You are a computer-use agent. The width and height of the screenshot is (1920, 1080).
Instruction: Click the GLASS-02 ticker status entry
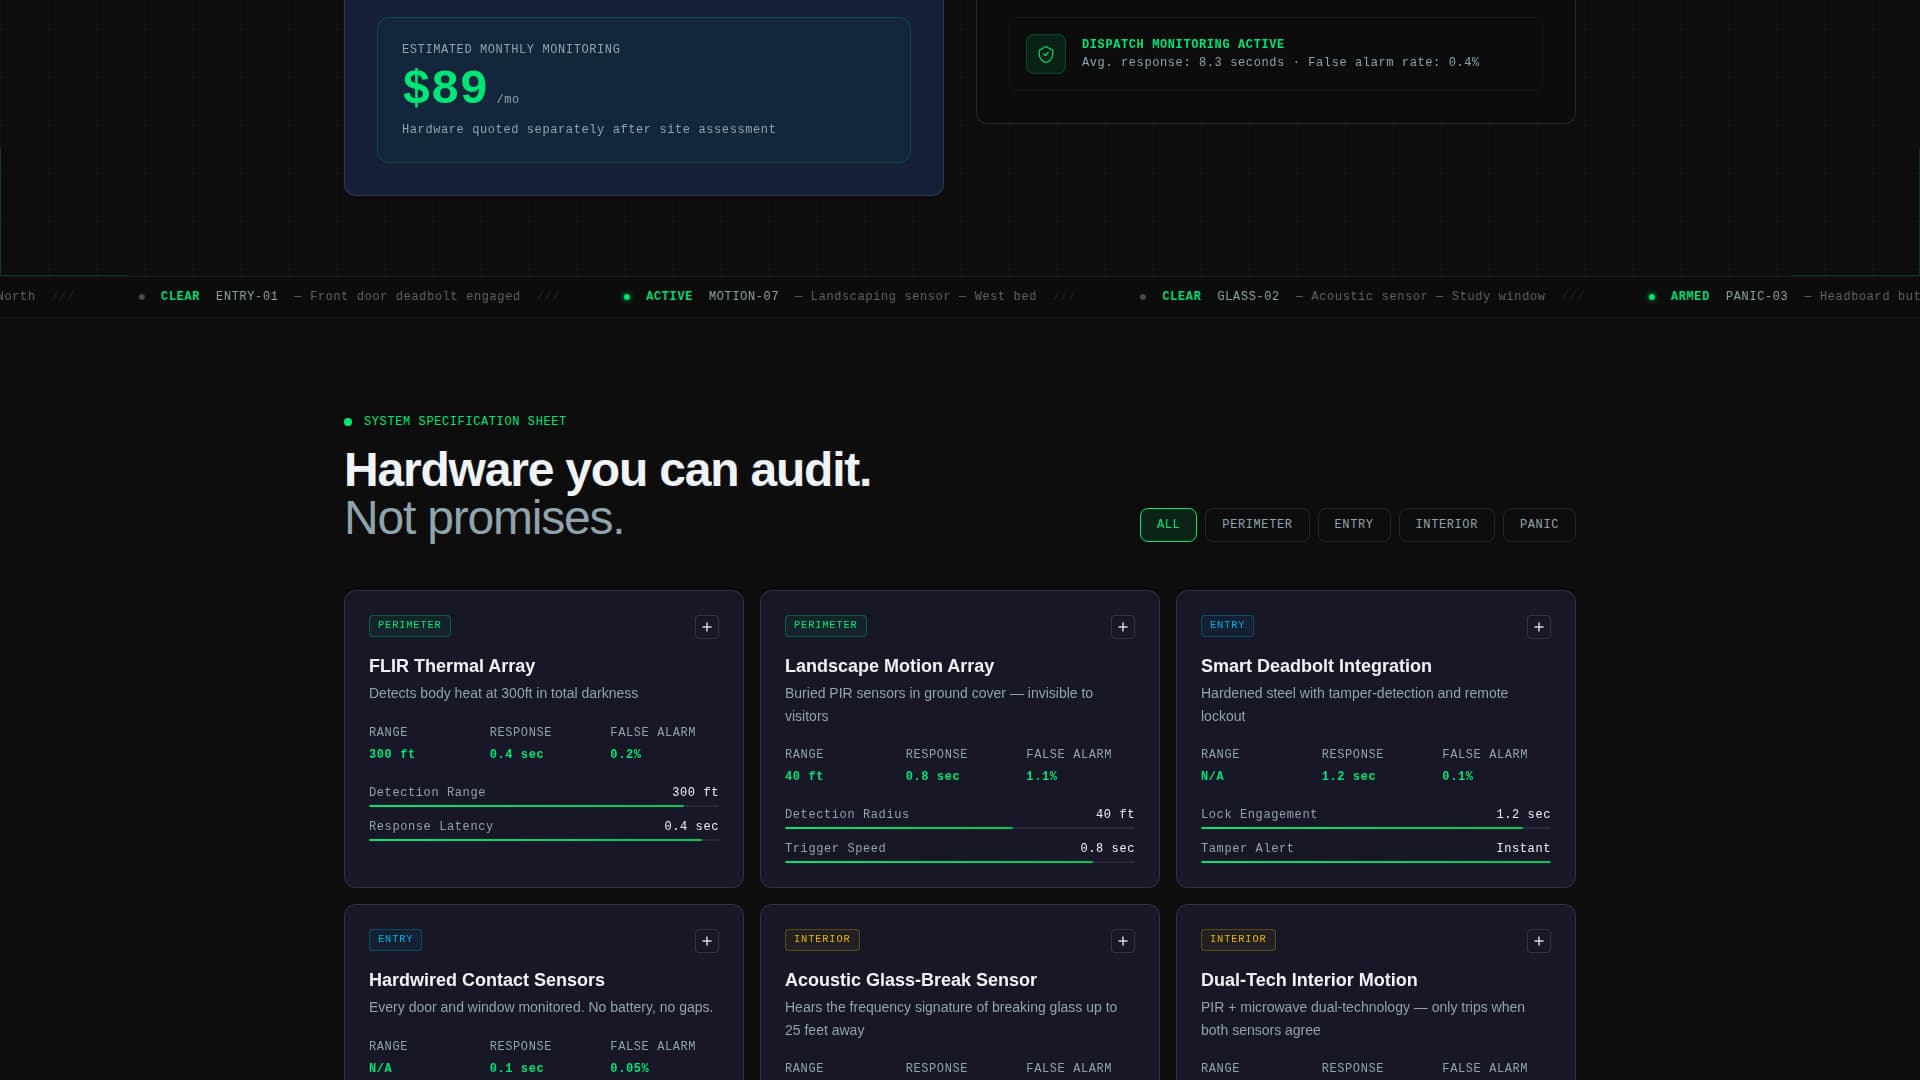(1247, 297)
